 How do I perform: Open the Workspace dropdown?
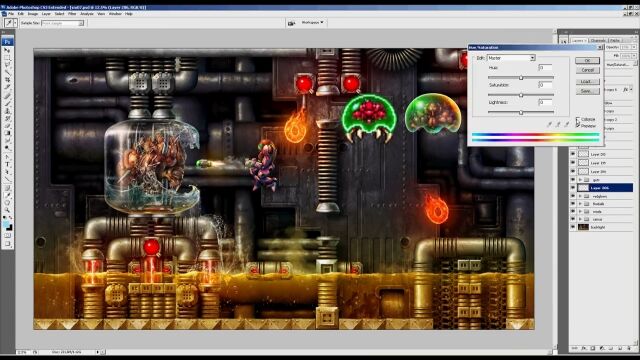click(312, 22)
